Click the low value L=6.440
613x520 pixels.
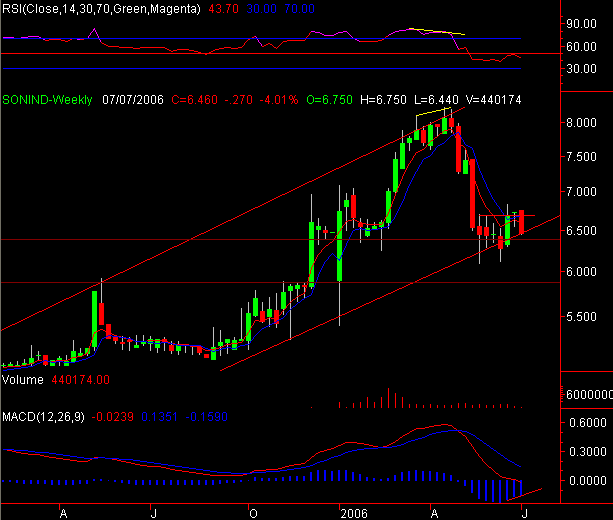pyautogui.click(x=436, y=100)
